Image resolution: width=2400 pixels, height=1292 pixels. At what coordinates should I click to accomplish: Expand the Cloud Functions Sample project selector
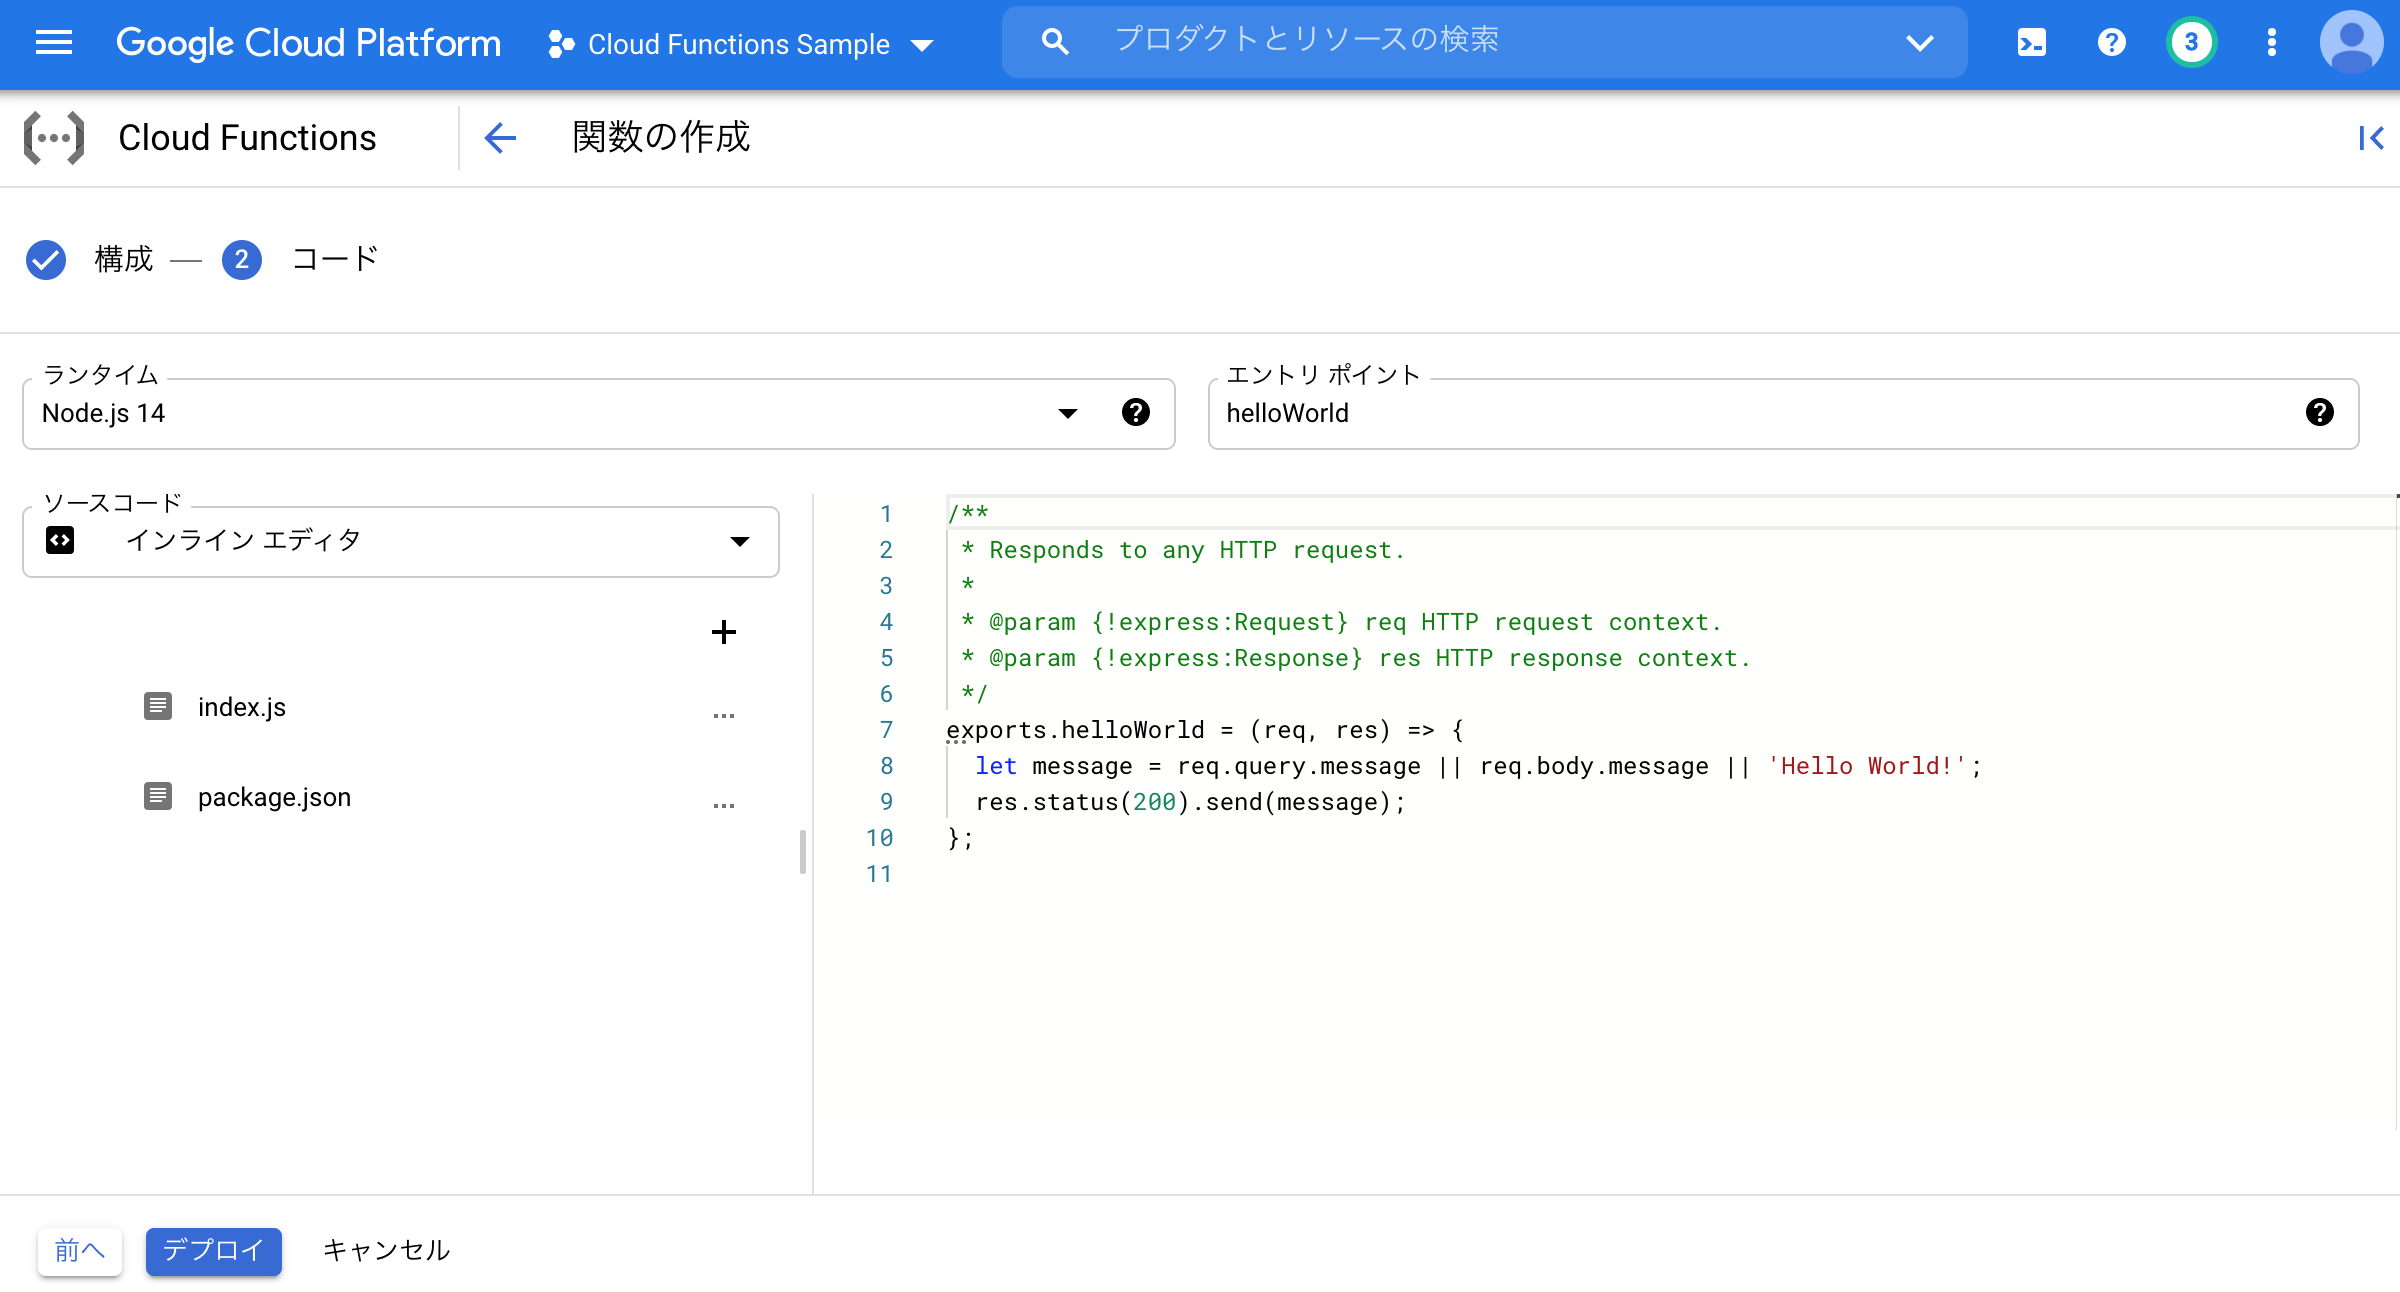click(921, 44)
